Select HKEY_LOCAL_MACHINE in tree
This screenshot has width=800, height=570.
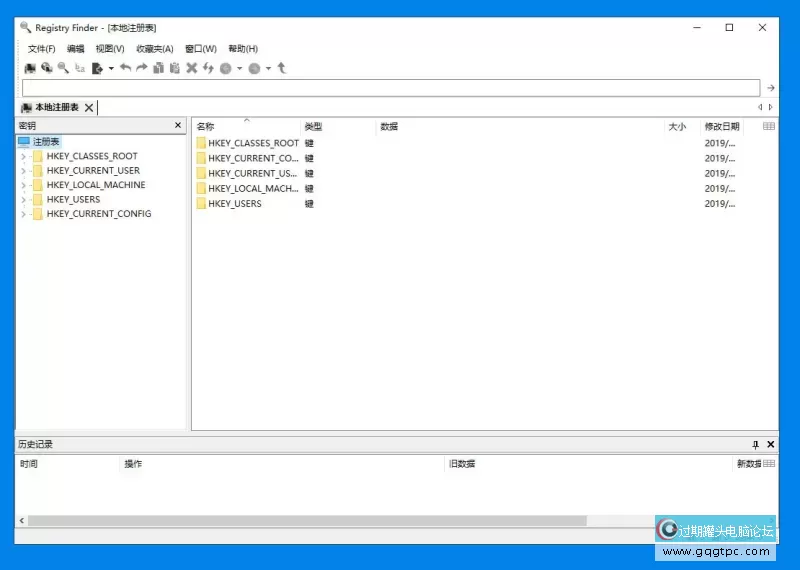pos(96,185)
